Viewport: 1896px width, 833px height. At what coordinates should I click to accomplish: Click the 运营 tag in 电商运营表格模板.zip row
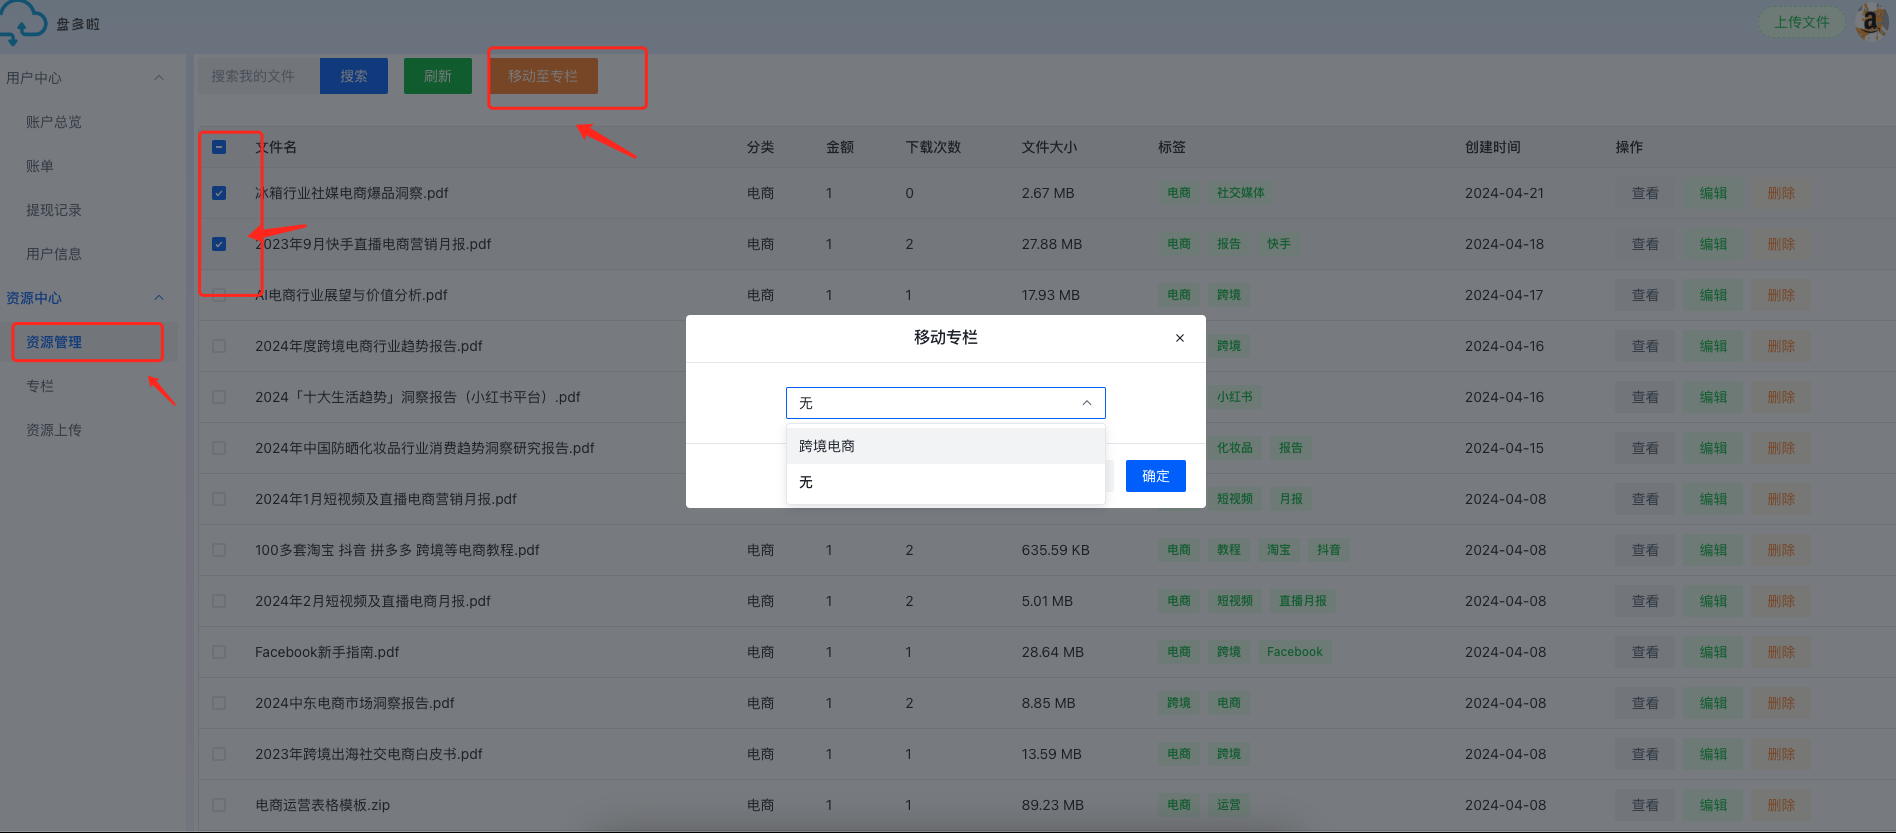click(1228, 805)
